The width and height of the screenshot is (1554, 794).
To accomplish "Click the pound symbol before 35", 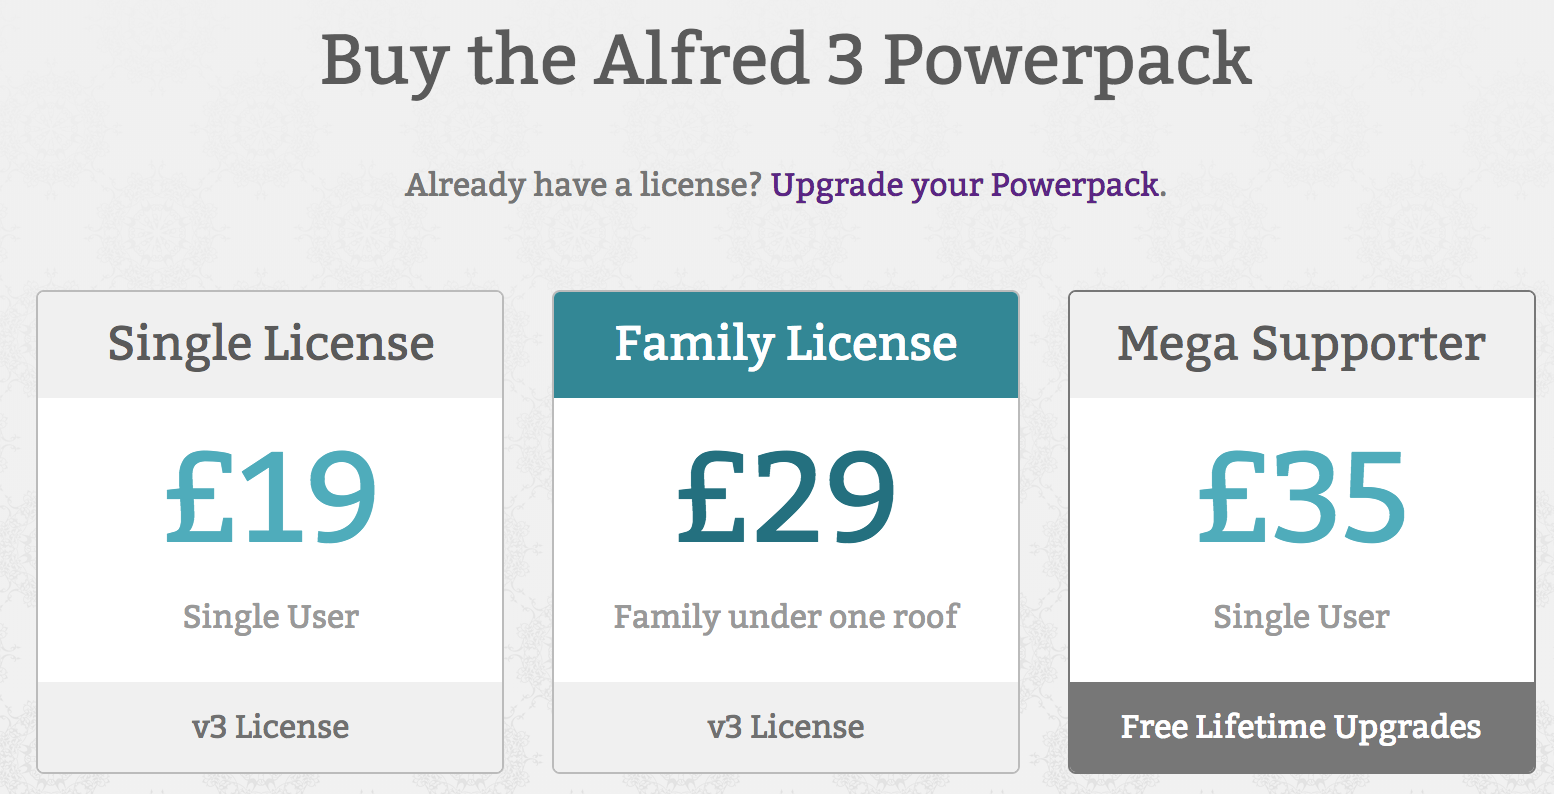I will point(1234,497).
